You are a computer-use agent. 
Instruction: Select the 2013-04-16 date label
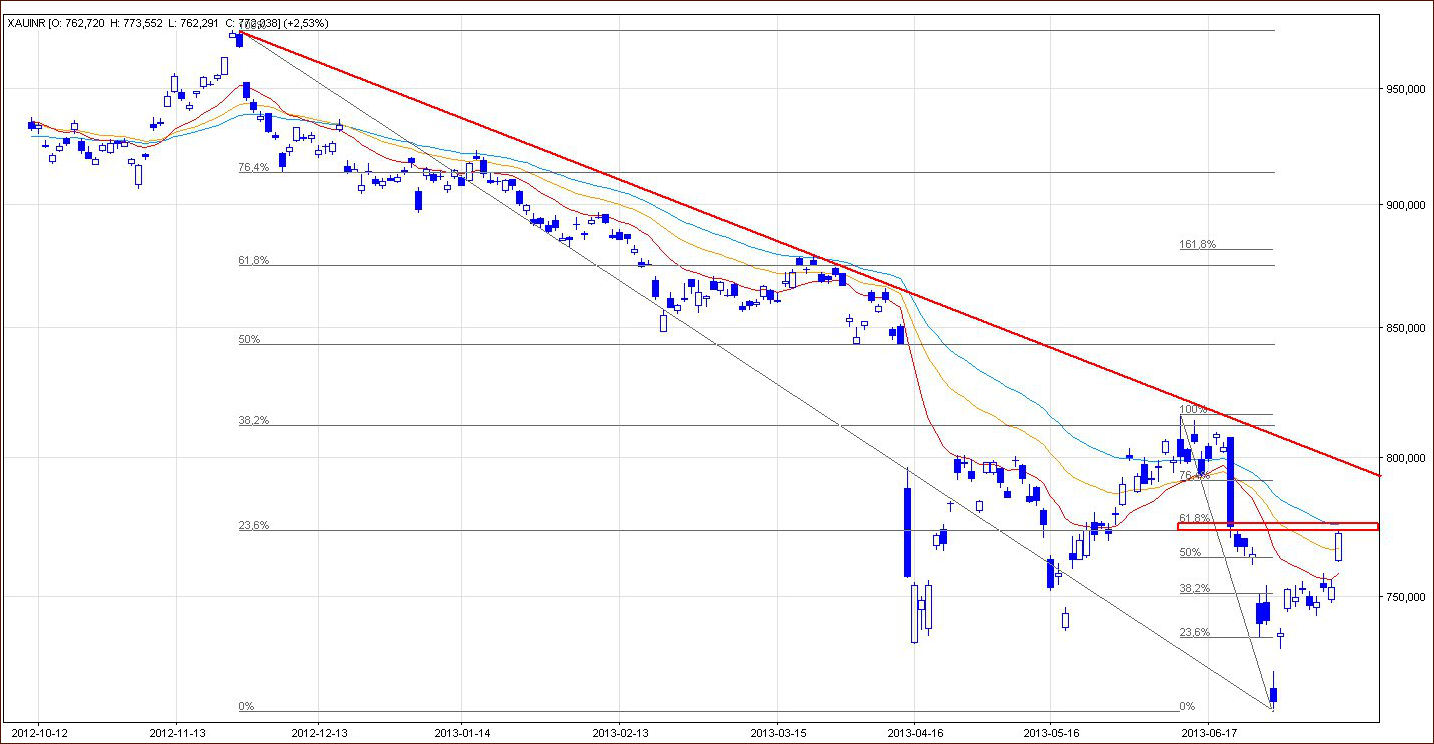pos(915,732)
